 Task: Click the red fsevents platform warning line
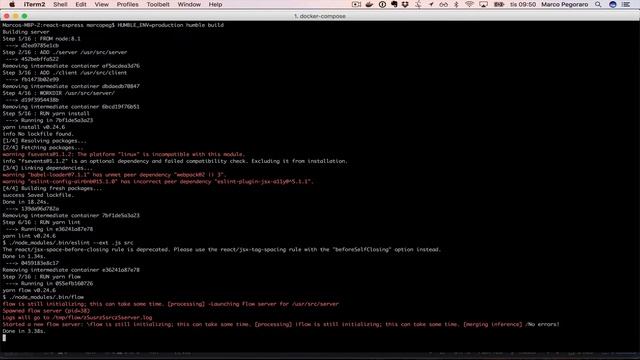(124, 154)
